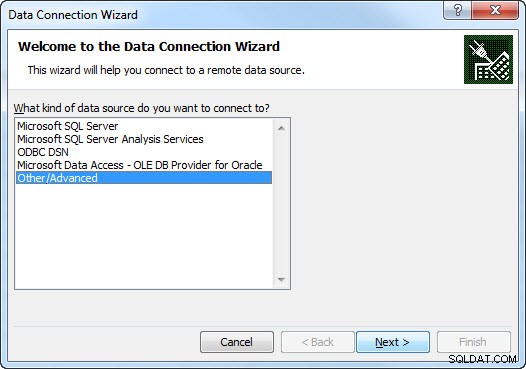Select Microsoft SQL Server Analysis Services

pyautogui.click(x=110, y=139)
